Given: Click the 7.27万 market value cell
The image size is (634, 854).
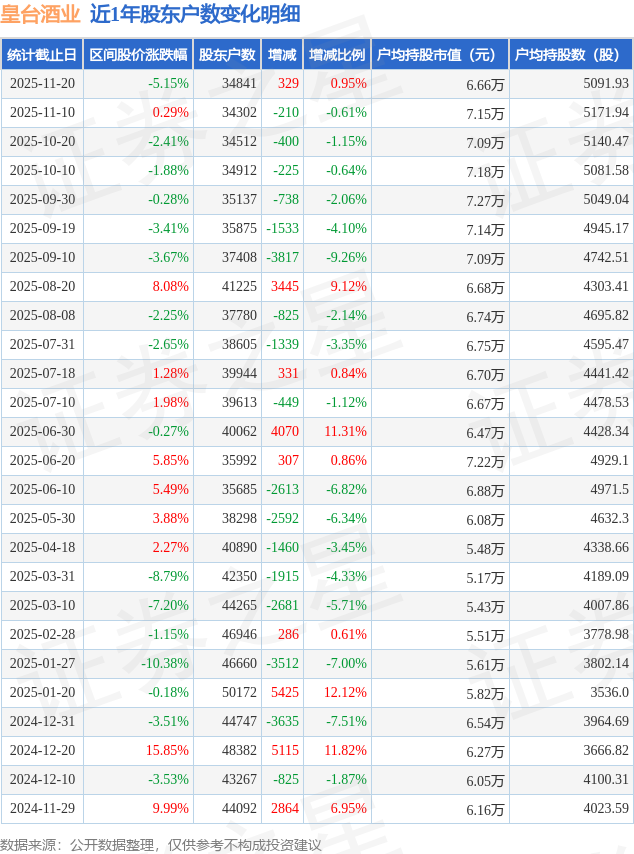Looking at the screenshot, I should tap(485, 200).
